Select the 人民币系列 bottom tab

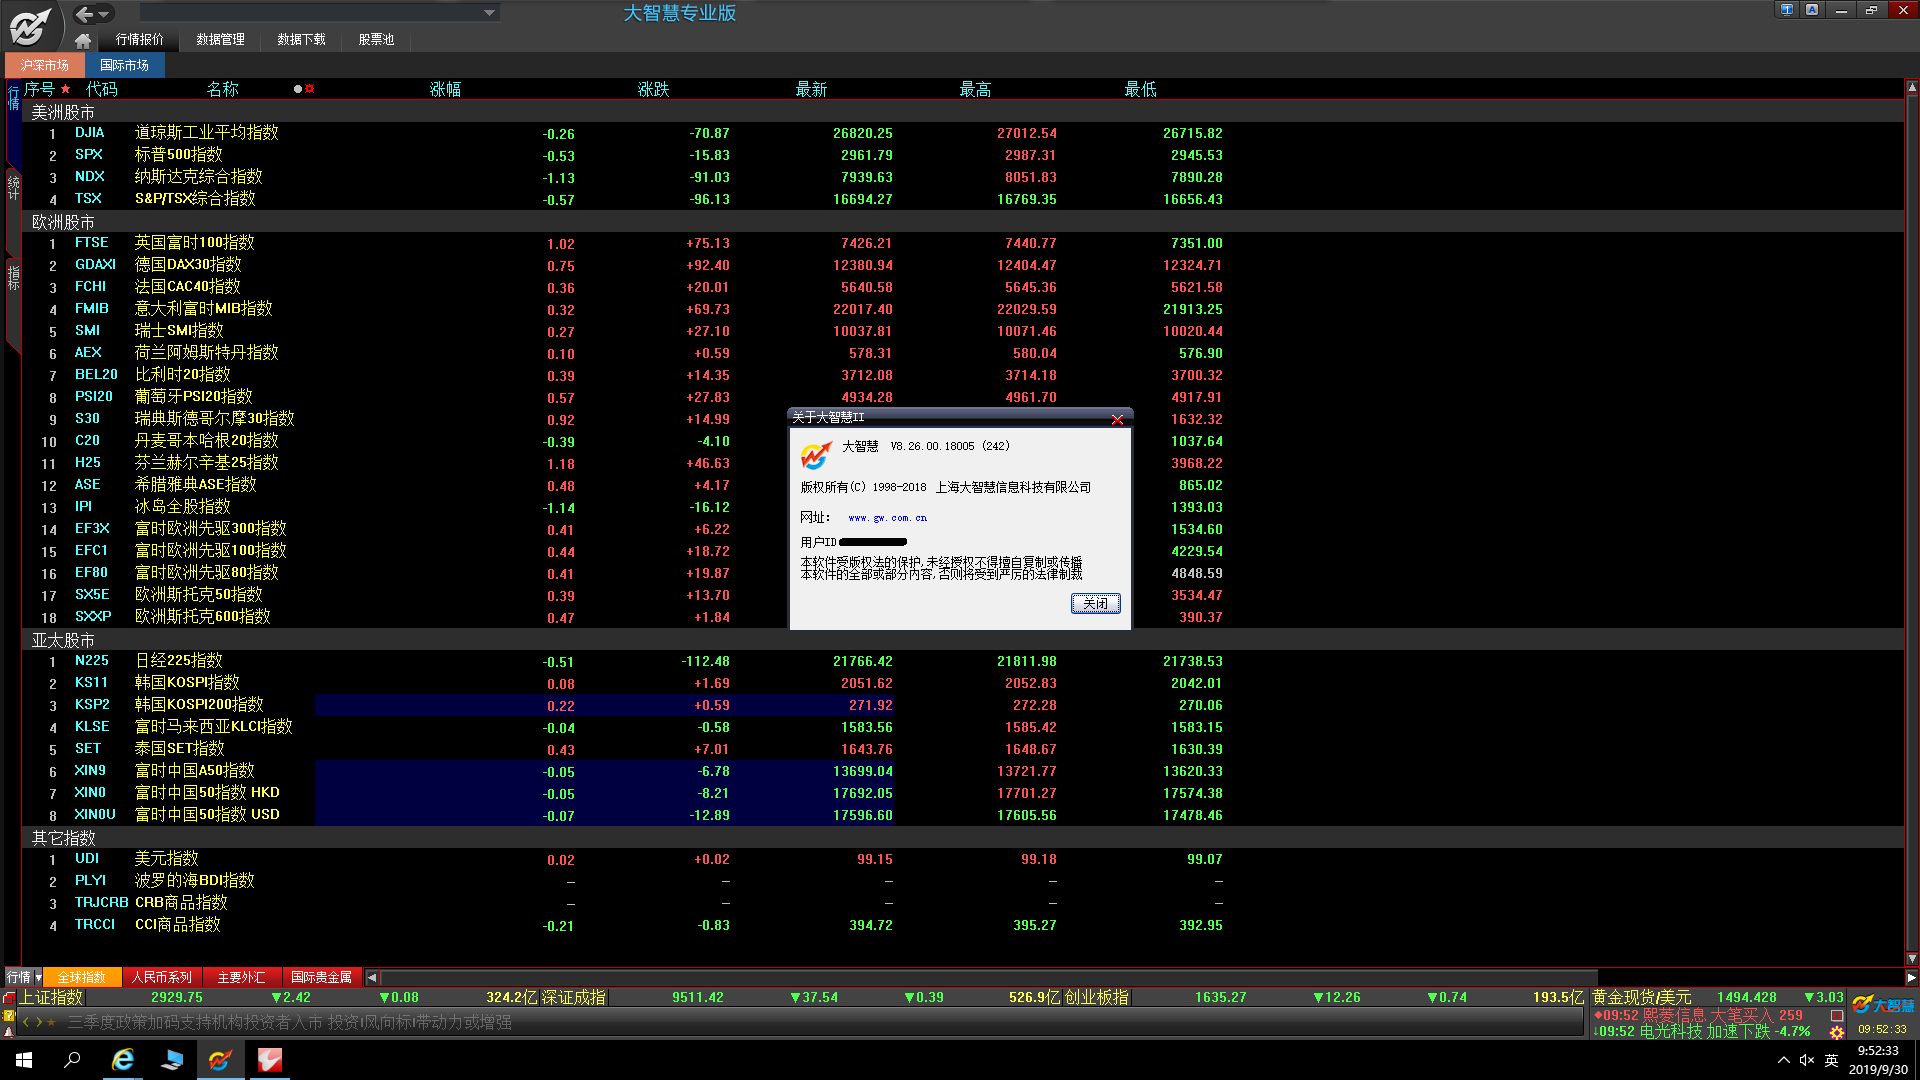161,978
